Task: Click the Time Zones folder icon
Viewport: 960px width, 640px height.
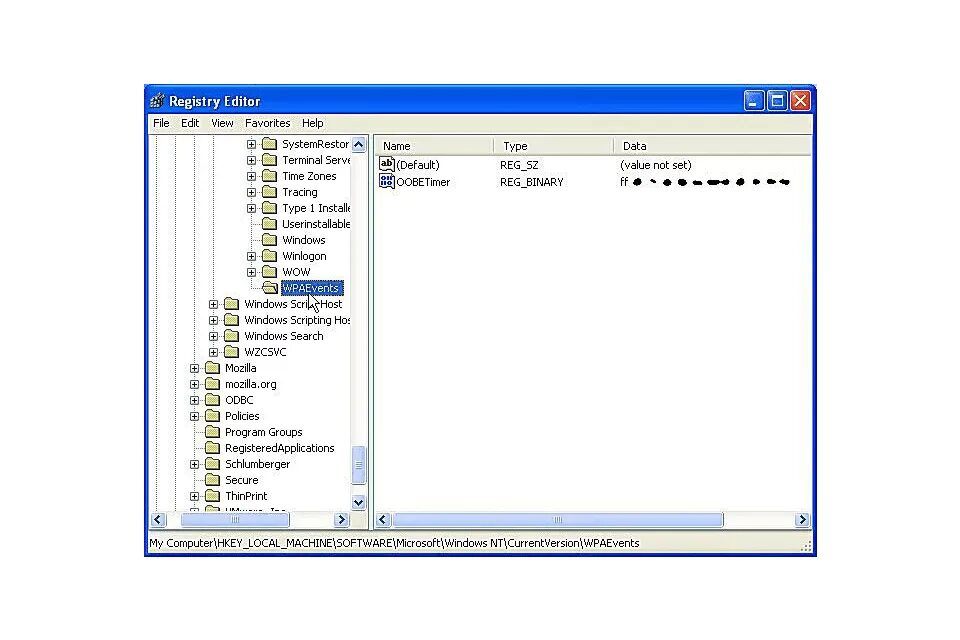Action: pos(269,176)
